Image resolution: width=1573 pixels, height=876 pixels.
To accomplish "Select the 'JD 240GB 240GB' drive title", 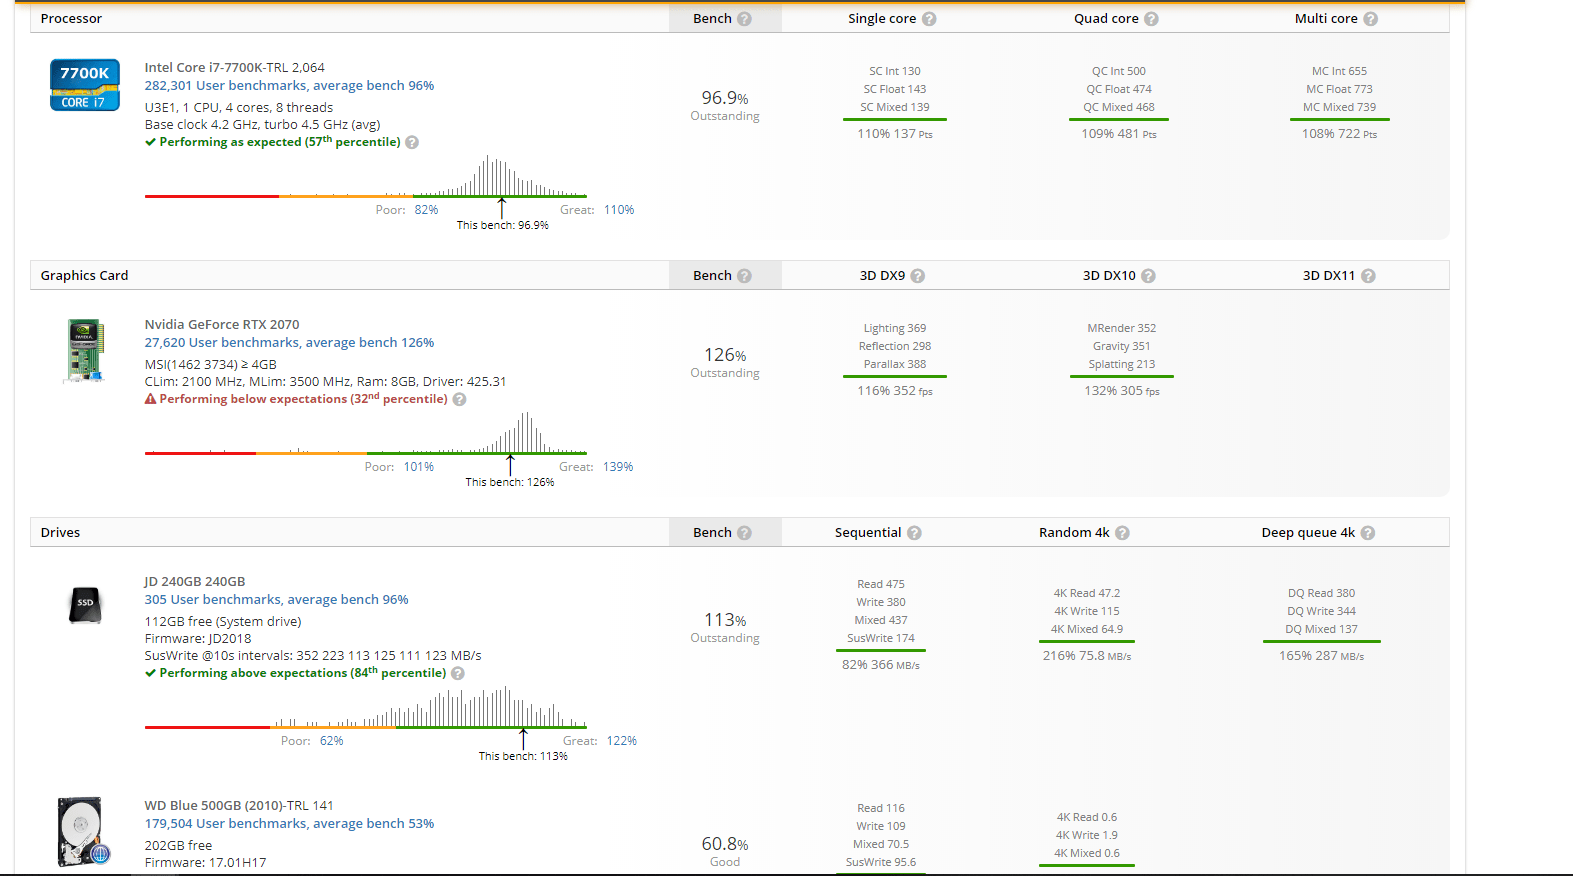I will pos(195,582).
